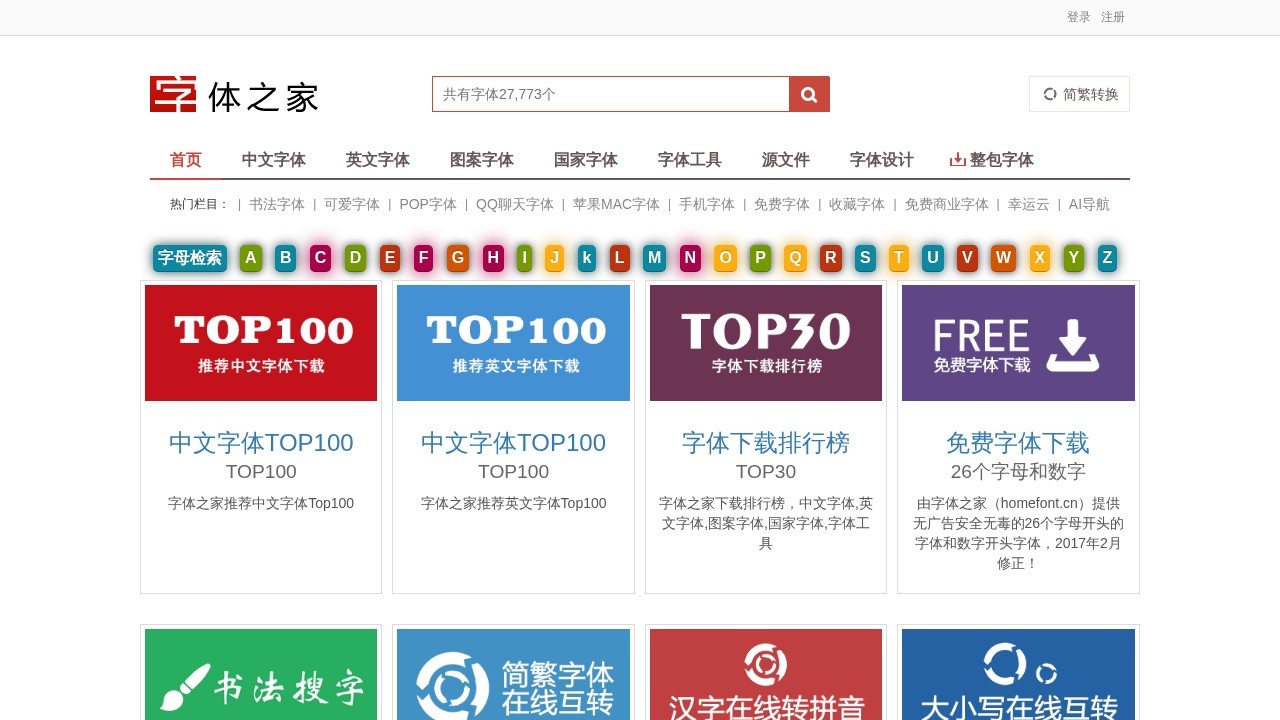
Task: Click the download arrow on the FREE banner
Action: [1071, 343]
